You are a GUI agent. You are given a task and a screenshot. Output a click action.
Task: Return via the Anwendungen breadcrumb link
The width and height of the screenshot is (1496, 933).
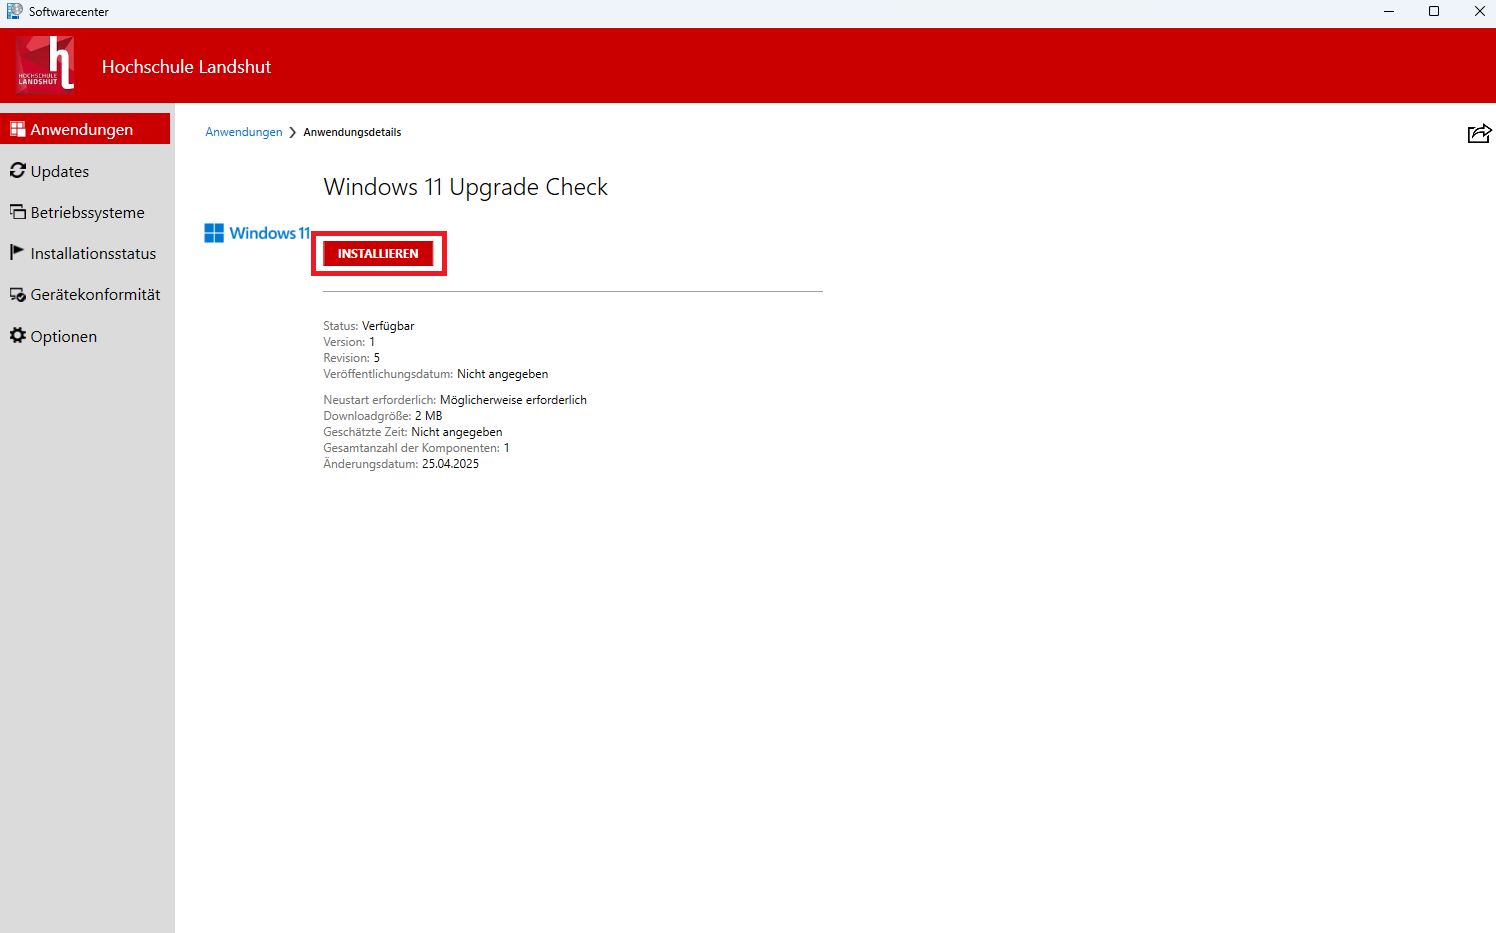243,131
